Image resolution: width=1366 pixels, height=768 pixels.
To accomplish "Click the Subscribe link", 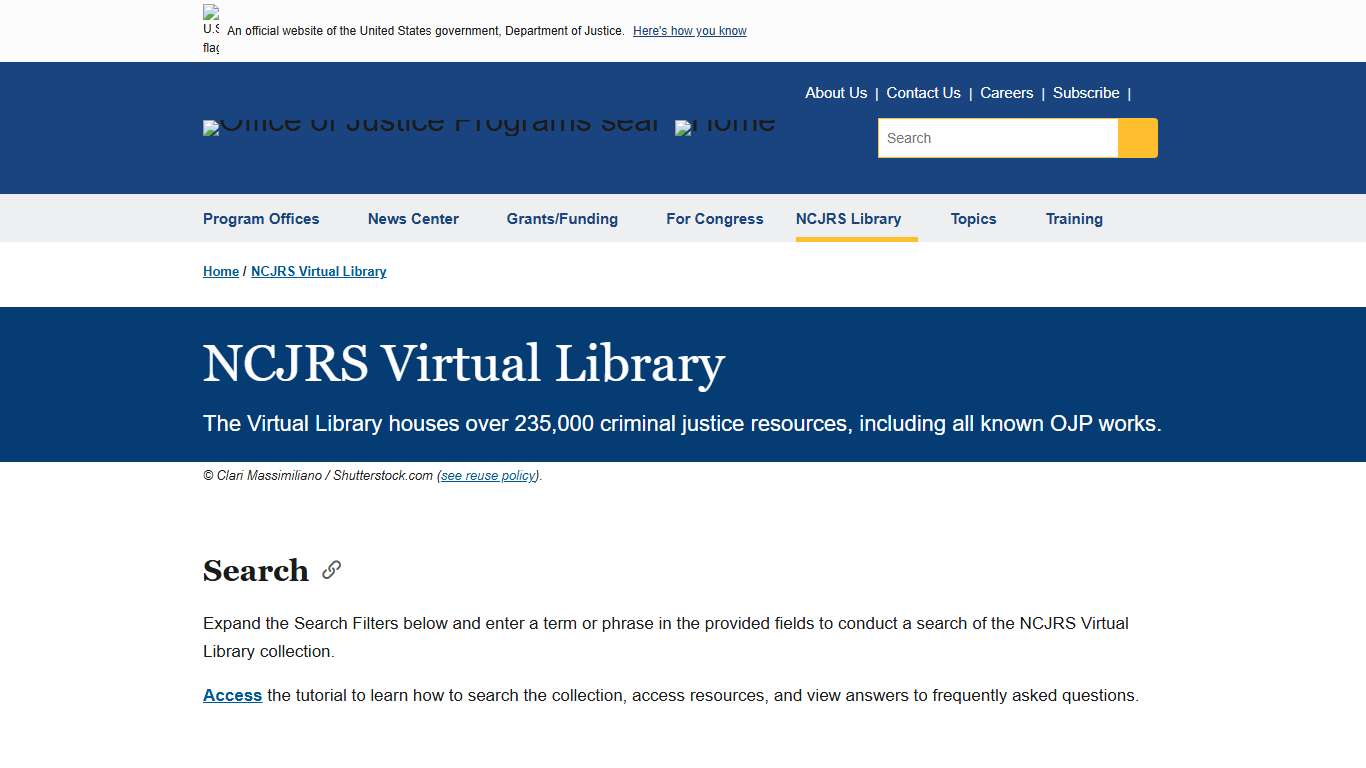I will [x=1086, y=92].
